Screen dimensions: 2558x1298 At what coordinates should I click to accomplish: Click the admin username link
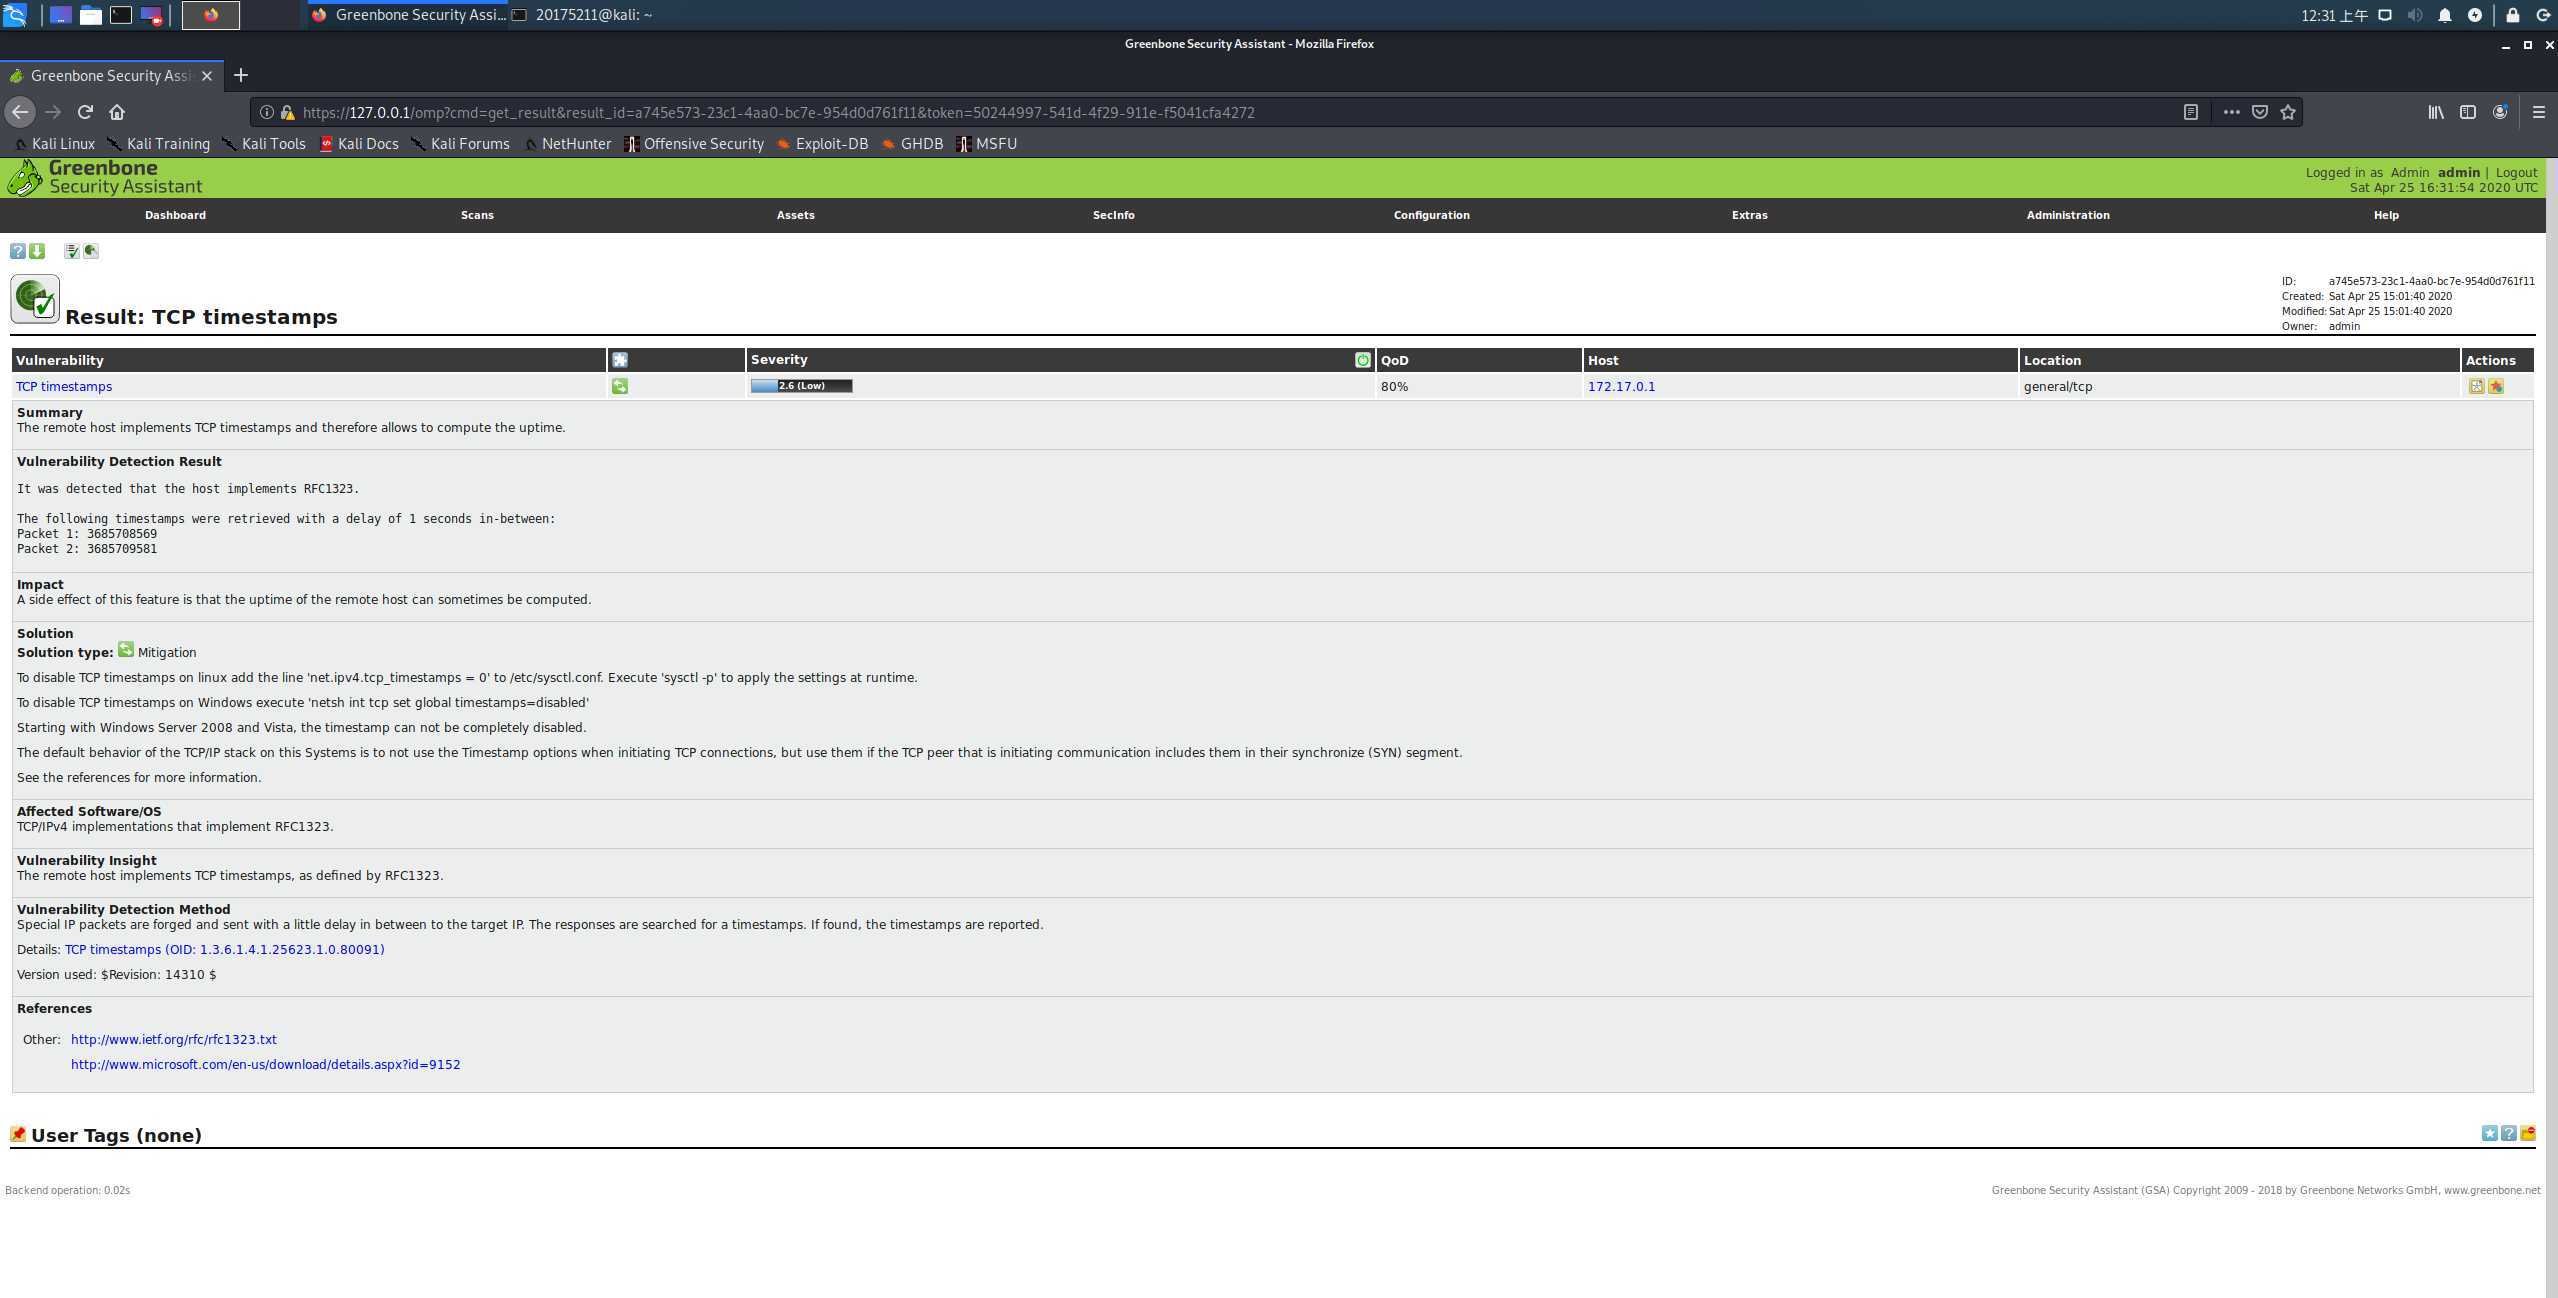[x=2458, y=172]
